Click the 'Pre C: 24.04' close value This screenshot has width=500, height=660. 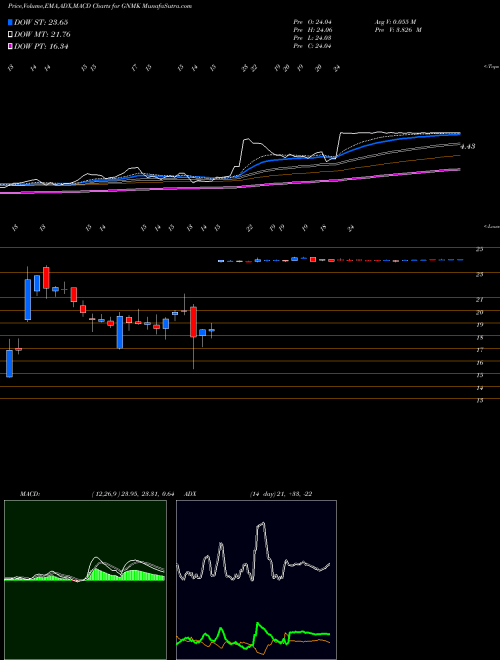click(x=312, y=46)
